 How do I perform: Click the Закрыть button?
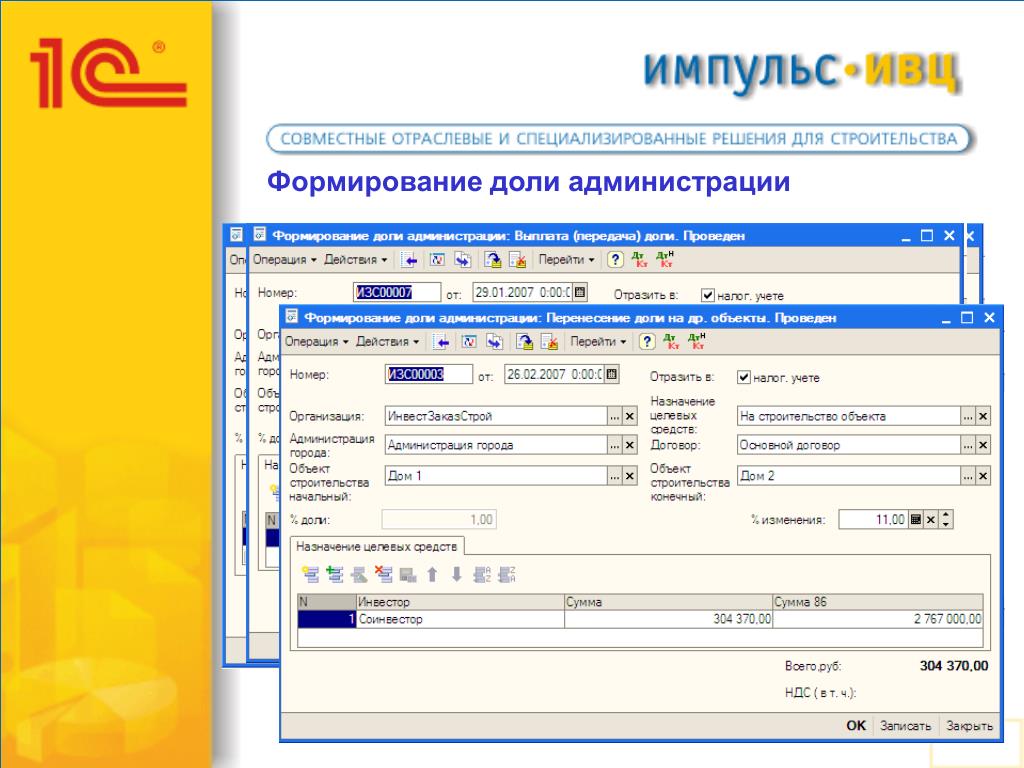tap(969, 726)
